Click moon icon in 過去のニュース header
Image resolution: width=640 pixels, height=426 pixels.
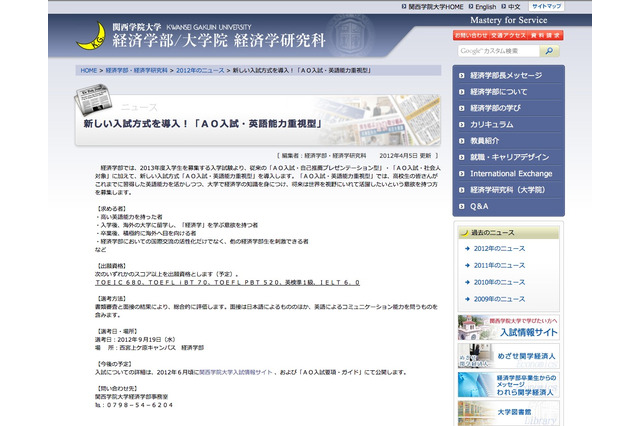point(464,233)
